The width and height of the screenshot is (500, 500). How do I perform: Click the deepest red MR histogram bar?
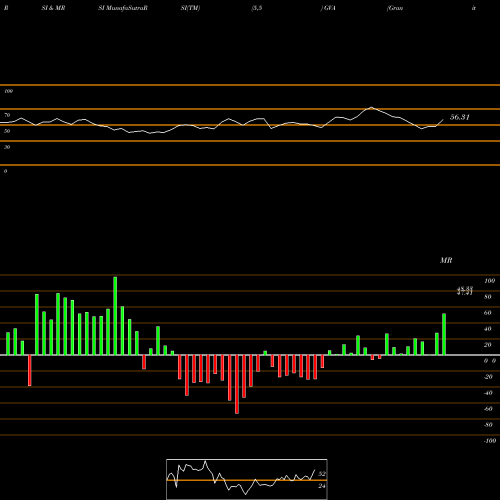coord(237,384)
